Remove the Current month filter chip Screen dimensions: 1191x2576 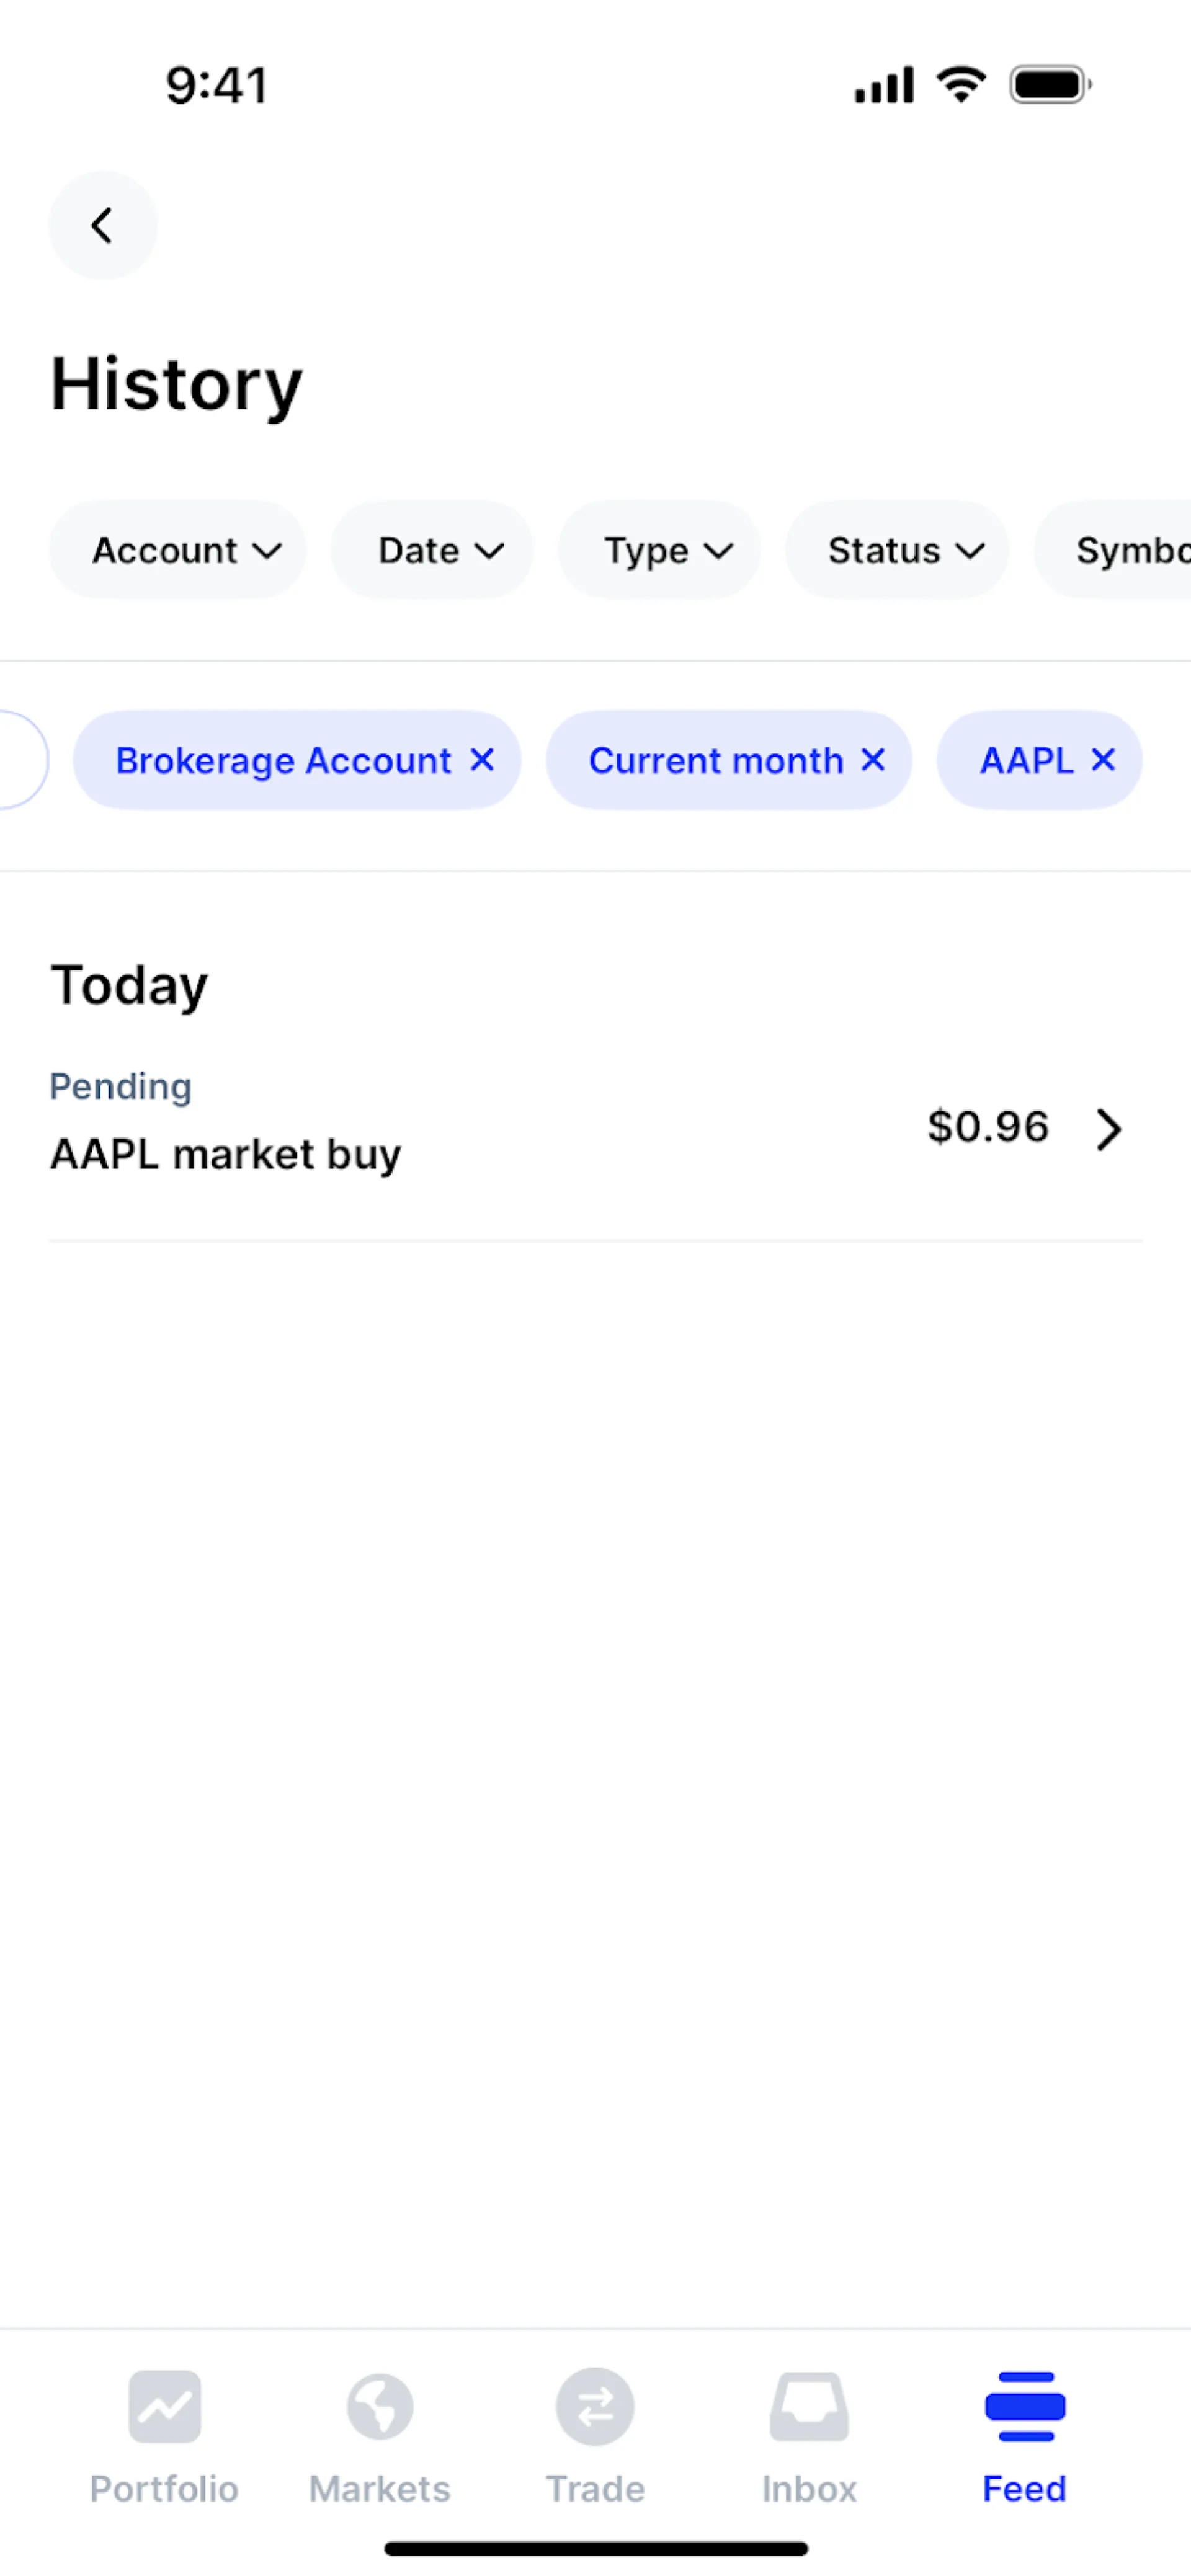873,760
